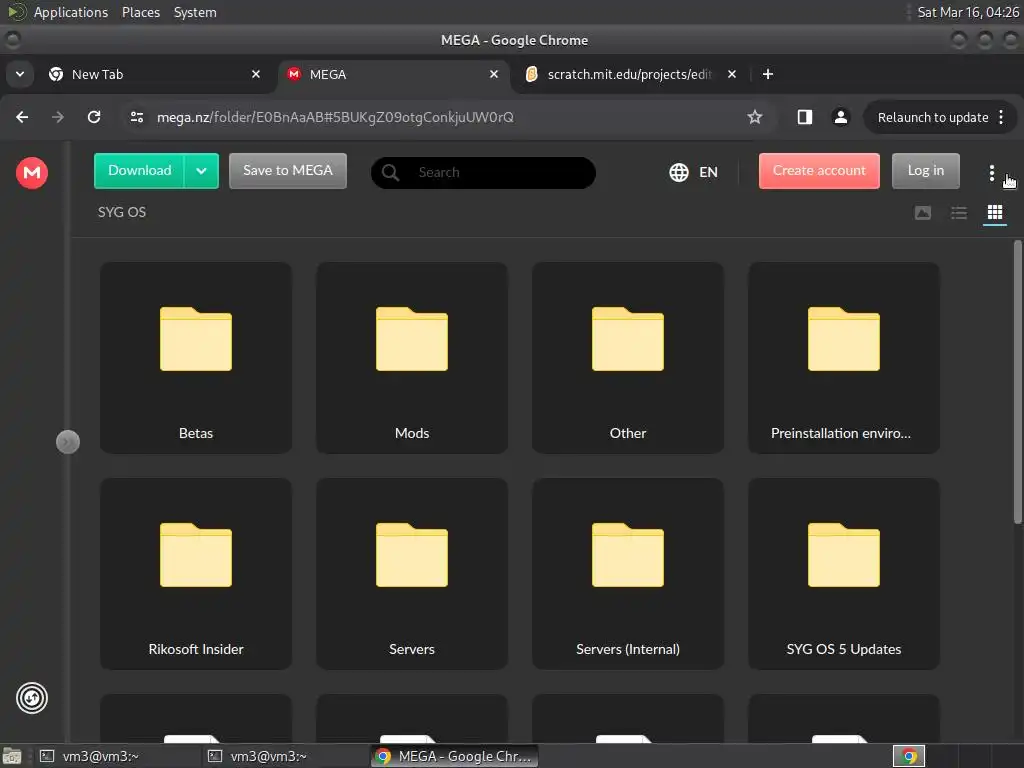This screenshot has height=768, width=1024.
Task: Open the Rikosoft Insider folder
Action: (x=196, y=574)
